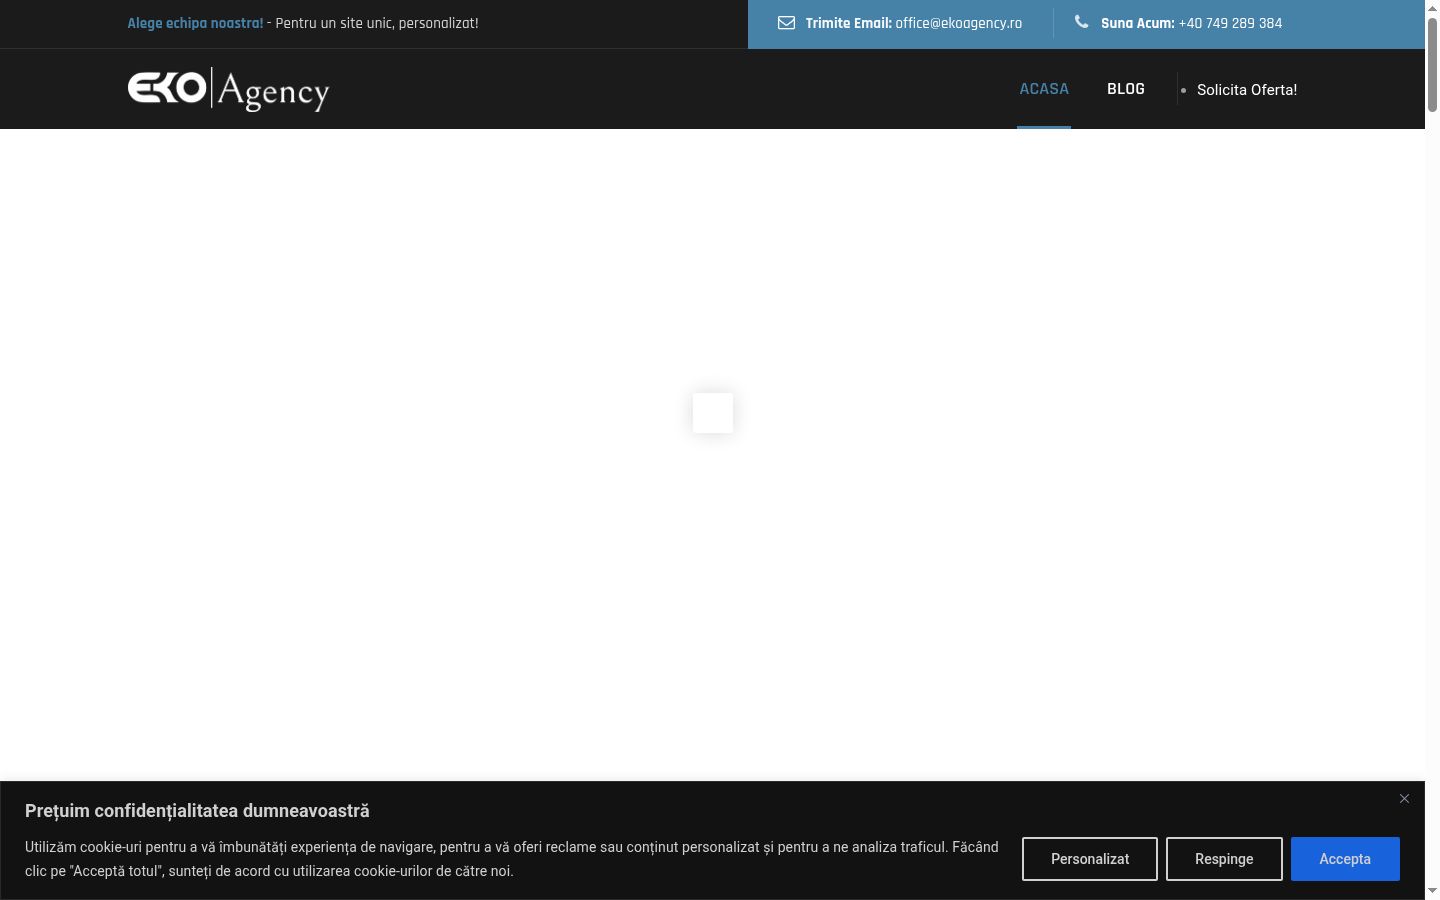Click the scrollbar down arrow
This screenshot has height=900, width=1440.
click(x=1432, y=891)
